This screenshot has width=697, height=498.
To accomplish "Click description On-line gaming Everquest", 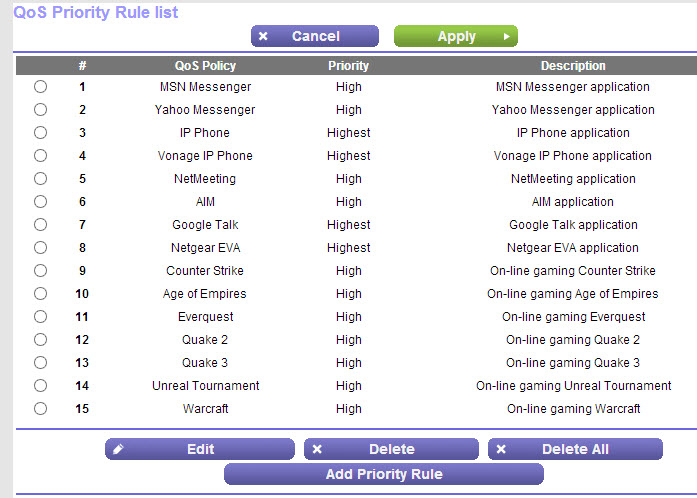I will [573, 317].
